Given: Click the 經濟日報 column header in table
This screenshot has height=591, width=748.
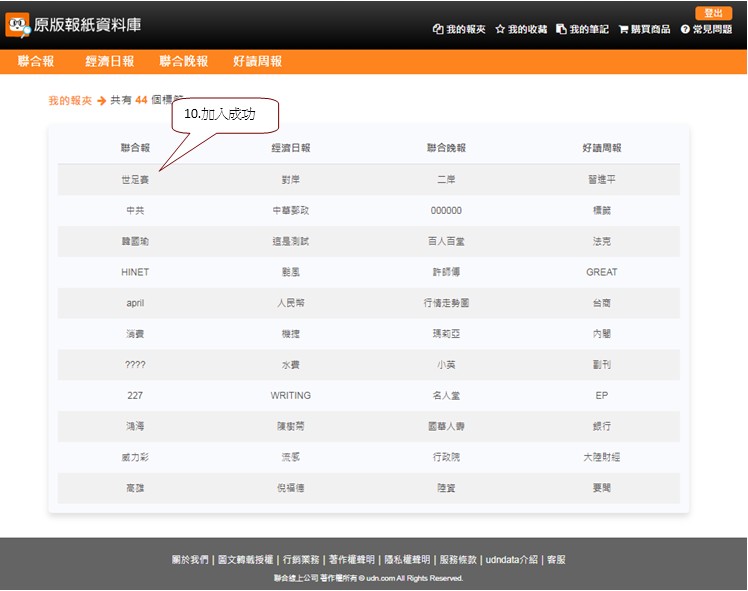Looking at the screenshot, I should click(291, 148).
